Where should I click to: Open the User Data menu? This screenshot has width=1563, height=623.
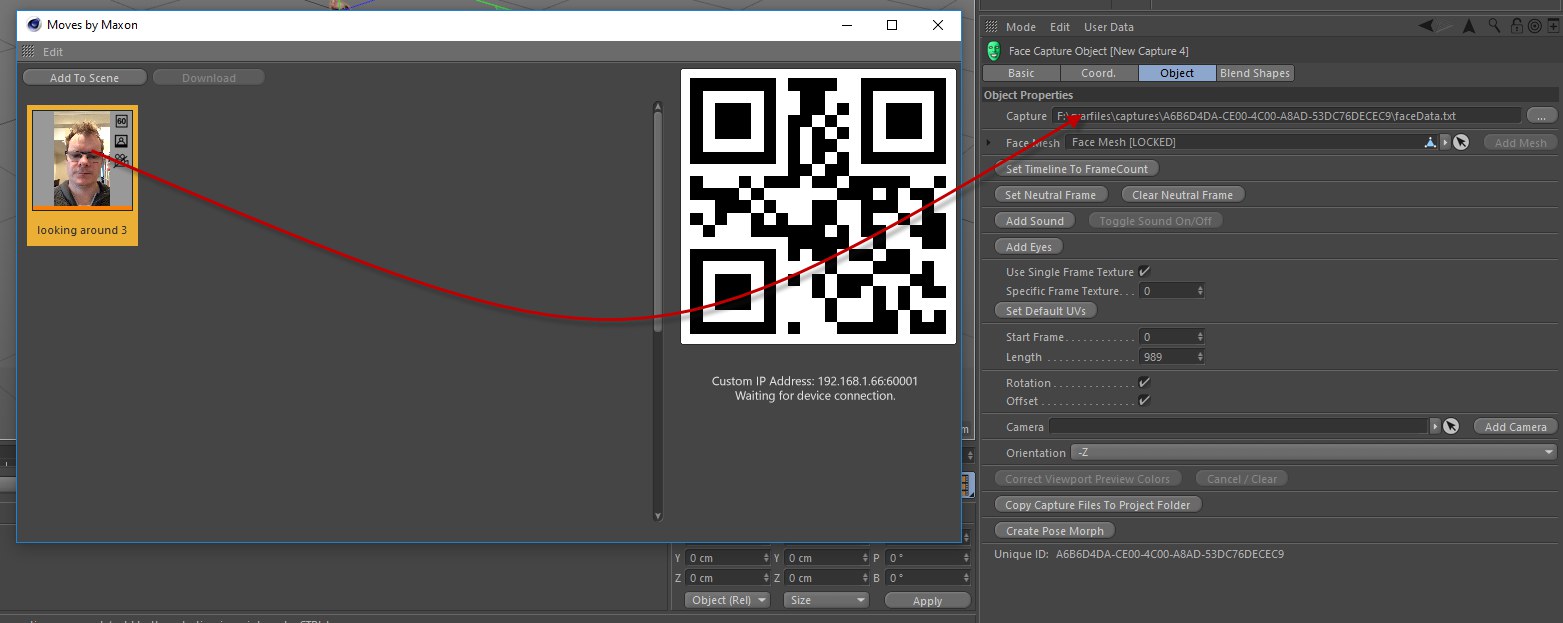[x=1109, y=27]
